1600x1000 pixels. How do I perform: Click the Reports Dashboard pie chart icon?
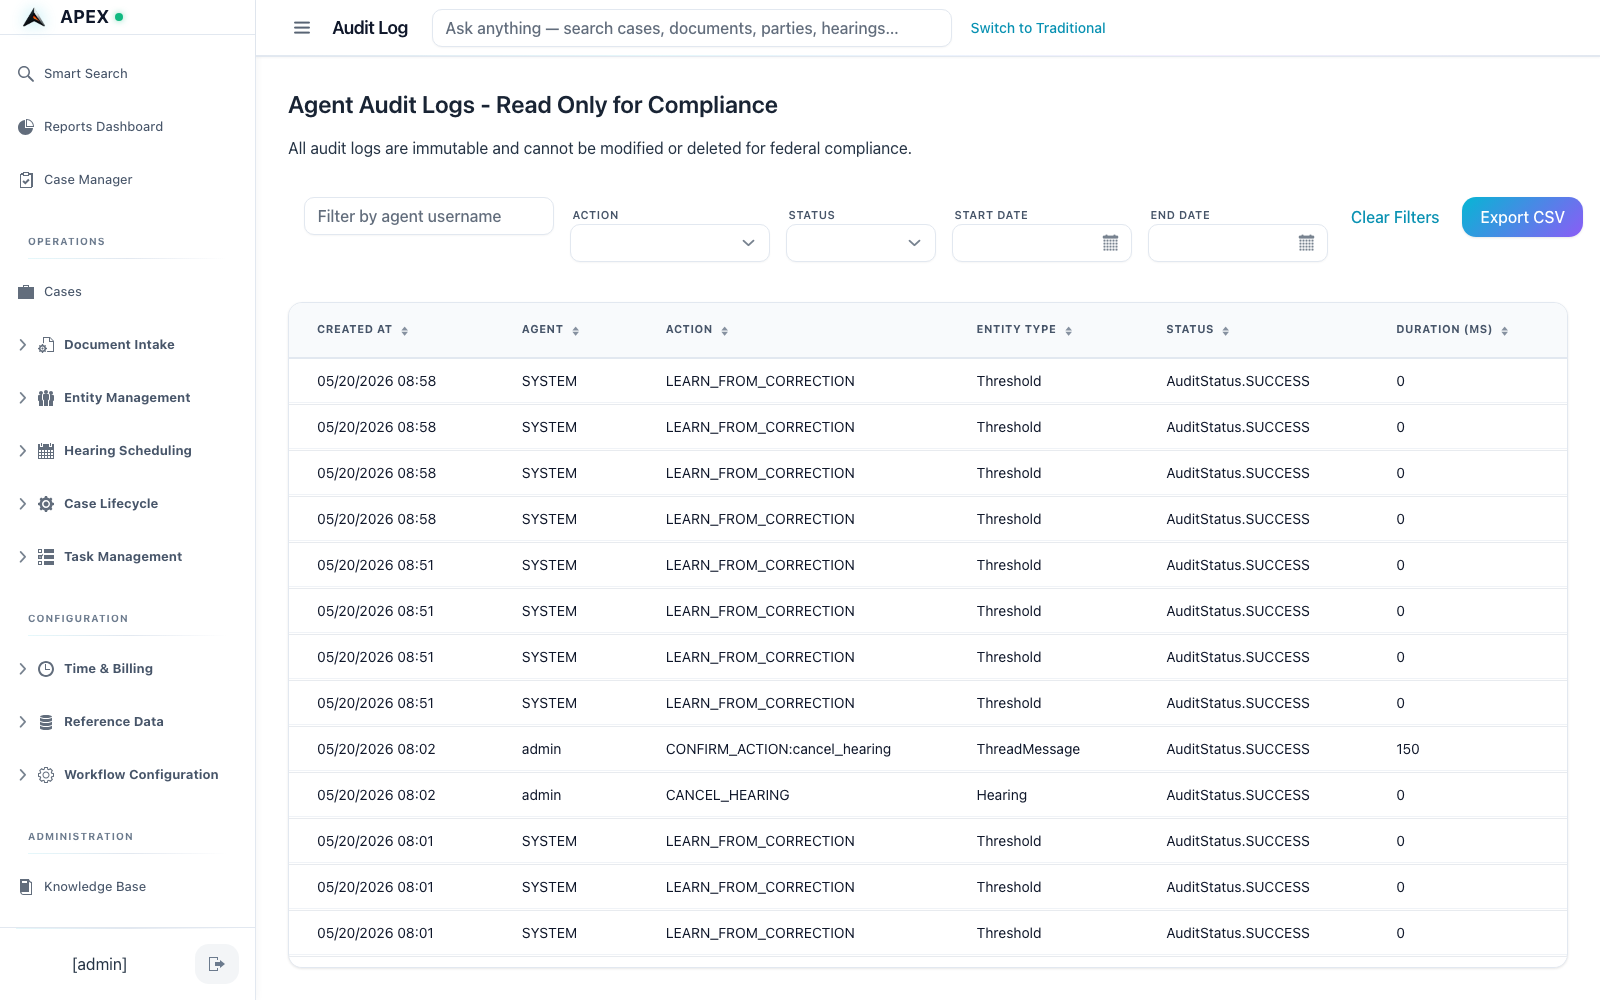26,126
